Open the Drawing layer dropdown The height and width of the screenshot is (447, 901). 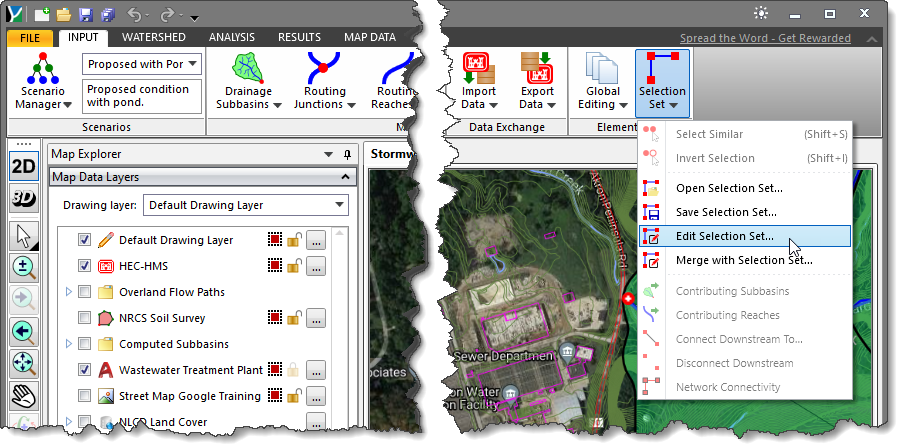coord(245,205)
